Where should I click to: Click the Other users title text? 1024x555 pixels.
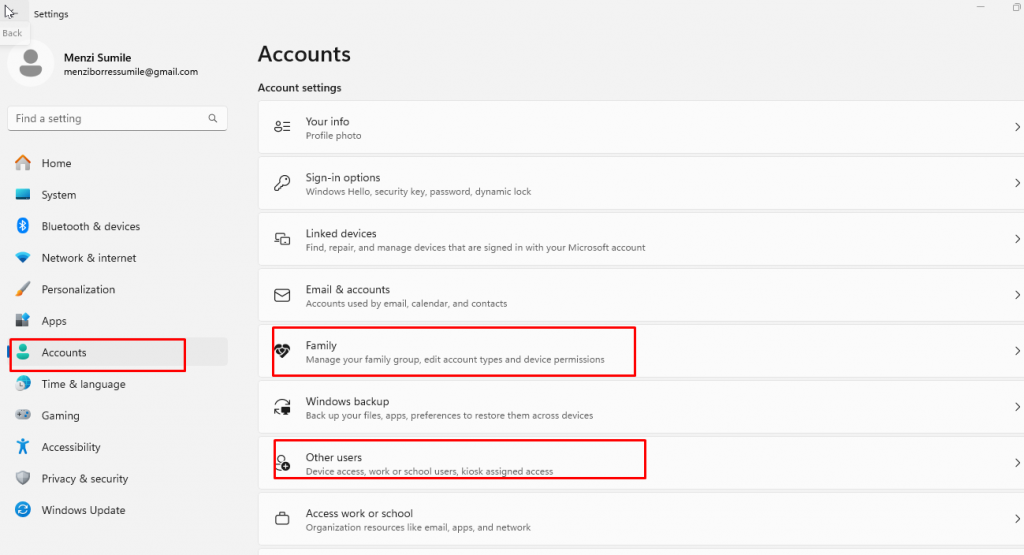click(x=334, y=457)
